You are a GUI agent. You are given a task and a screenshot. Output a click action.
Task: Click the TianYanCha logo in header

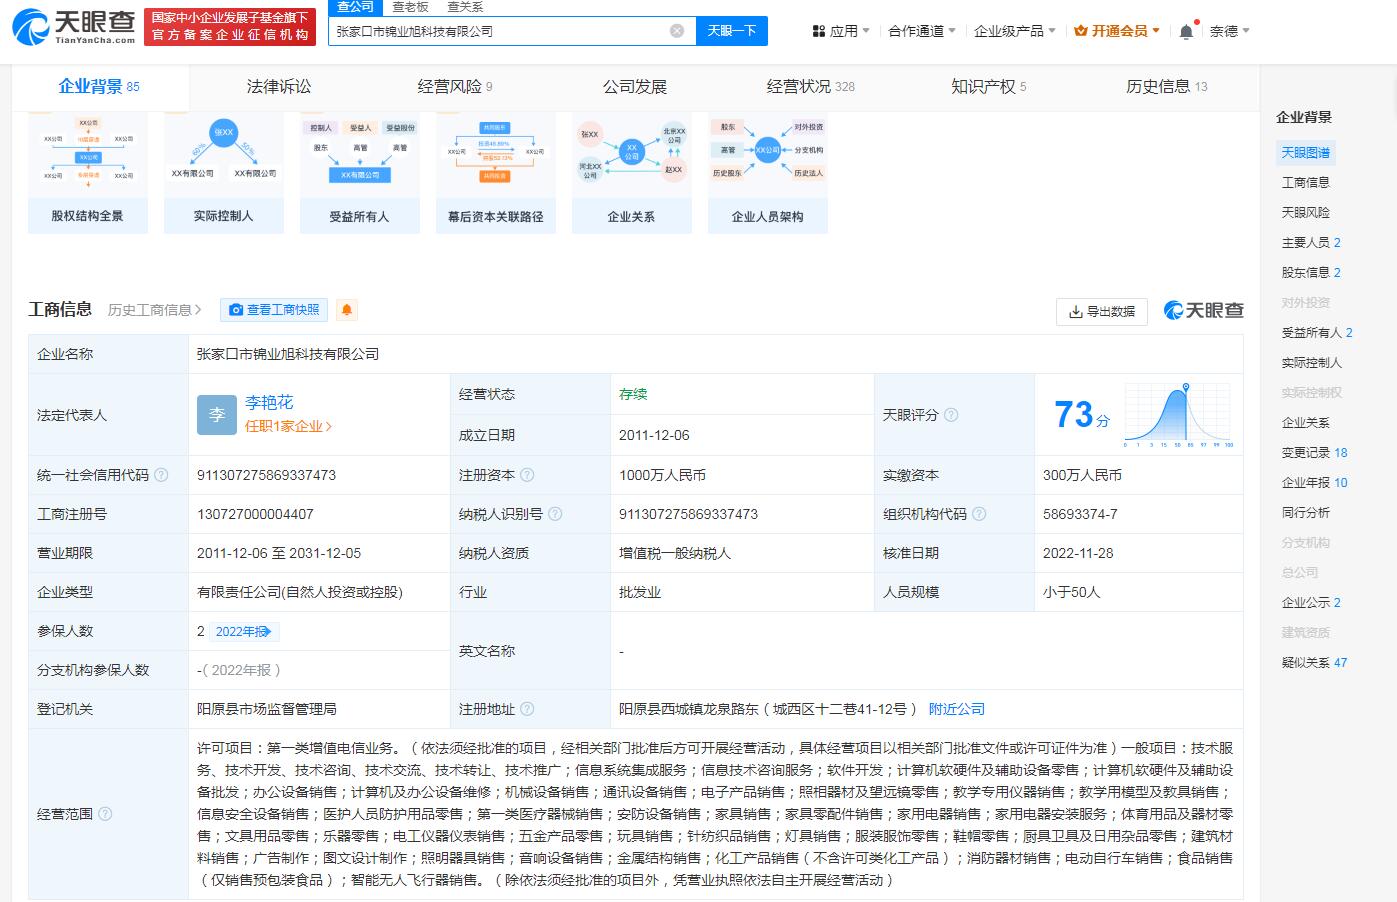click(72, 26)
